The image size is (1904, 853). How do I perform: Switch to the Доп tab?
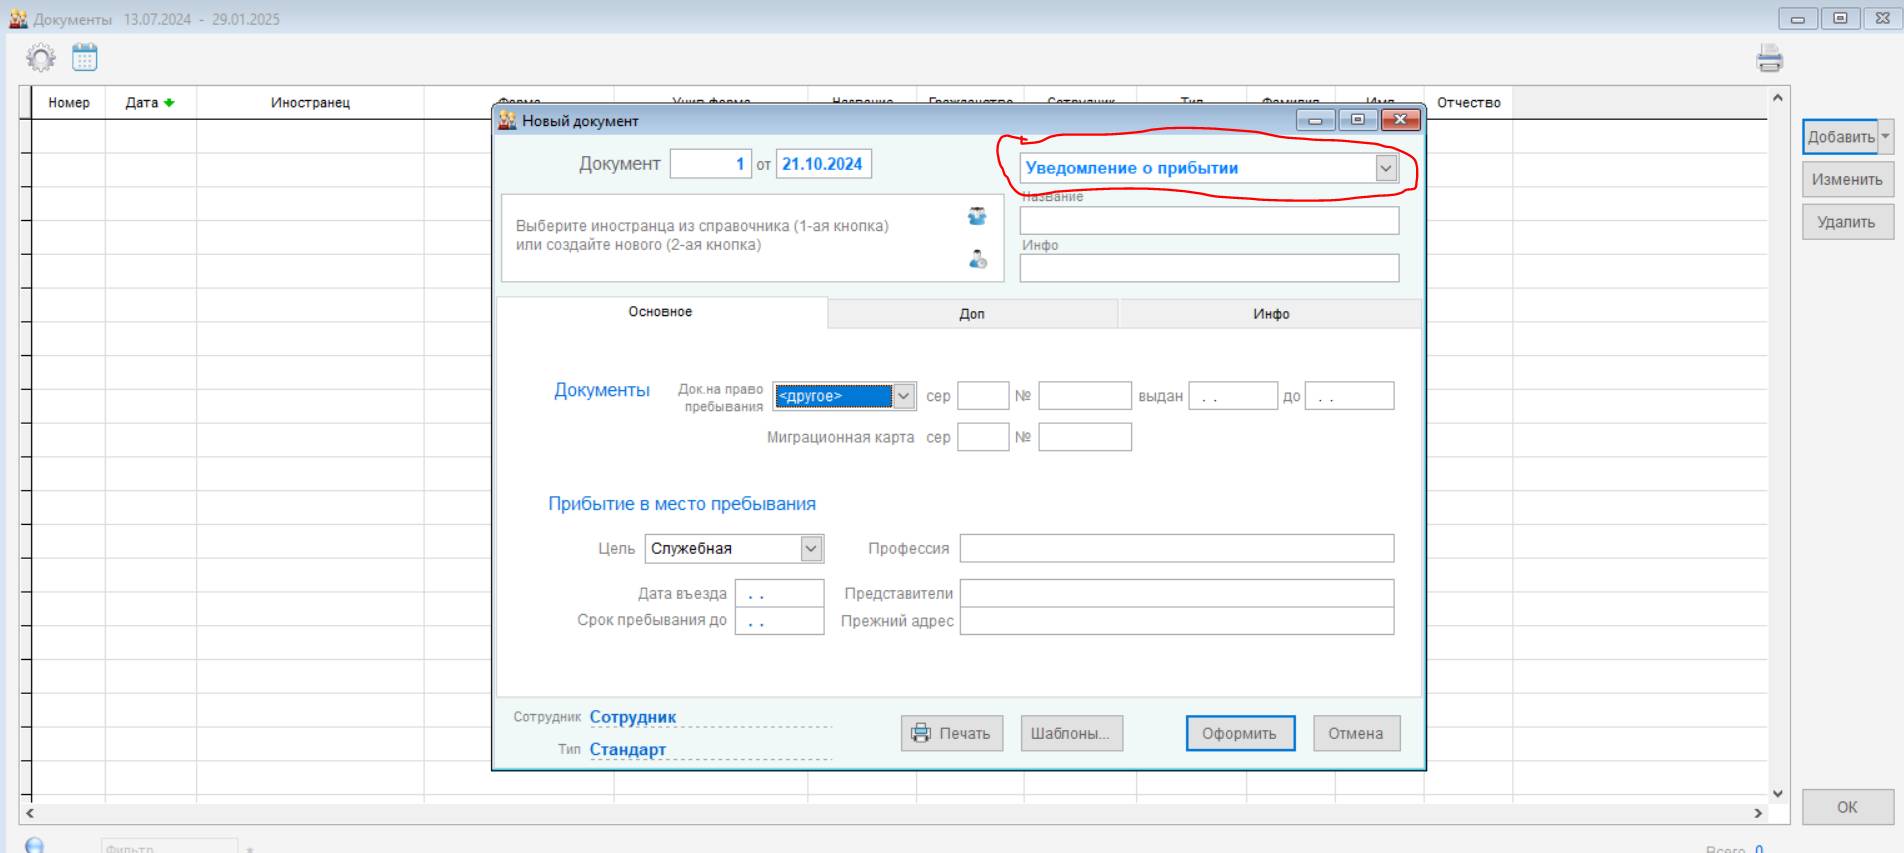point(972,314)
